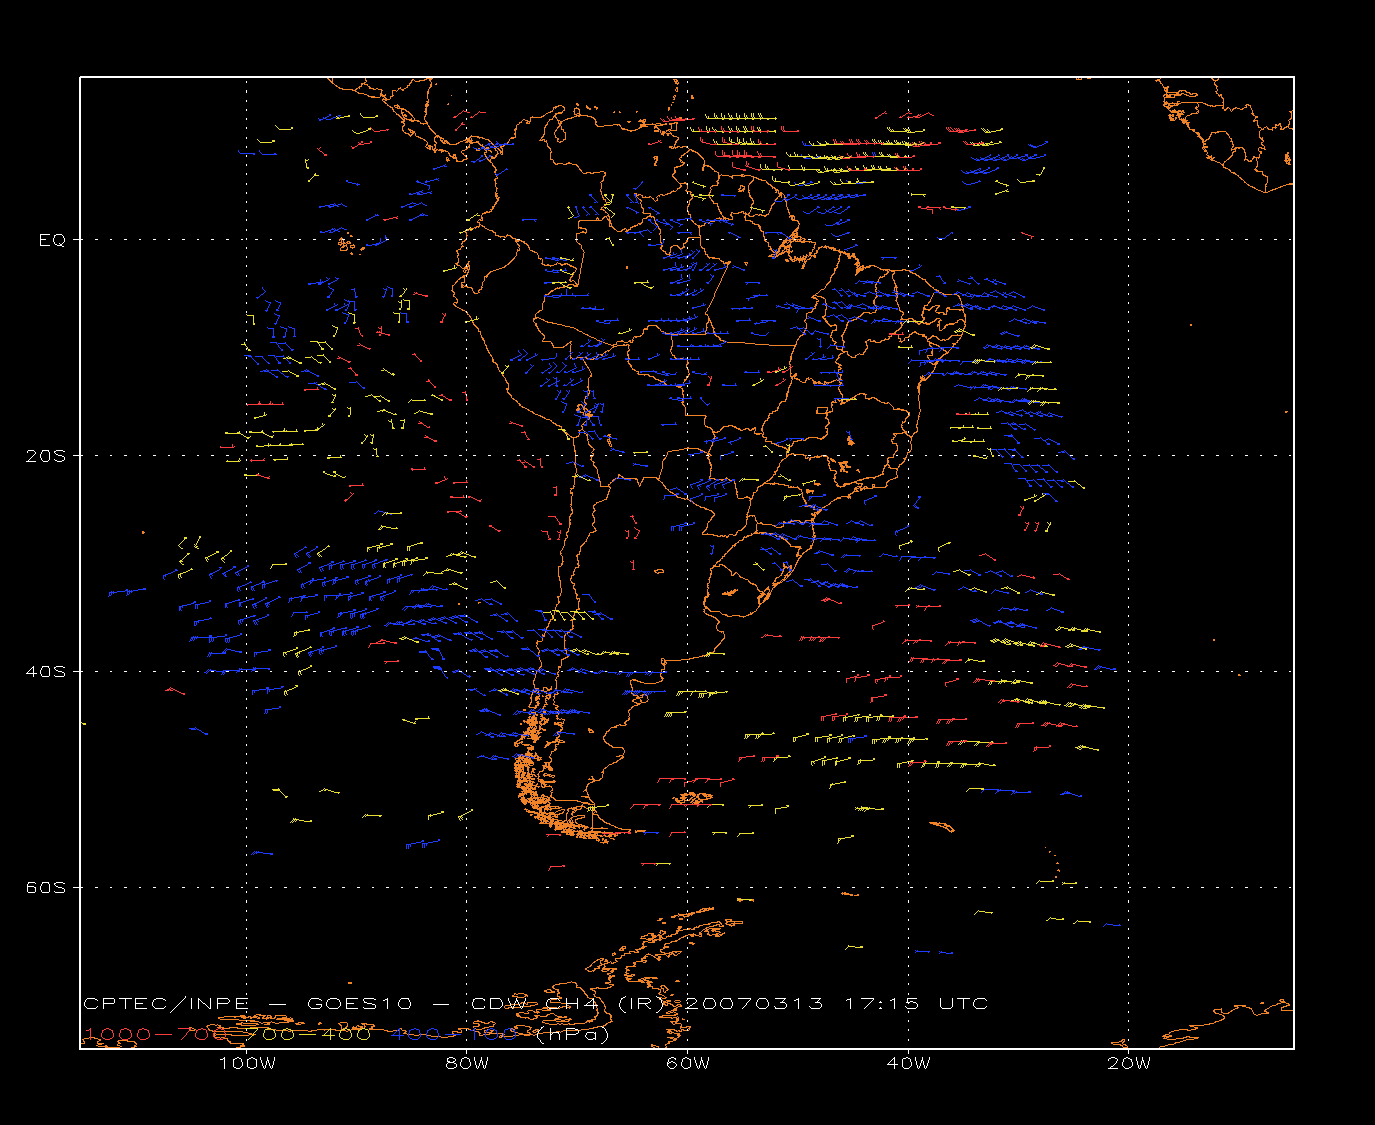Click the "20W" longitude label
The height and width of the screenshot is (1125, 1375).
coord(1129,1063)
